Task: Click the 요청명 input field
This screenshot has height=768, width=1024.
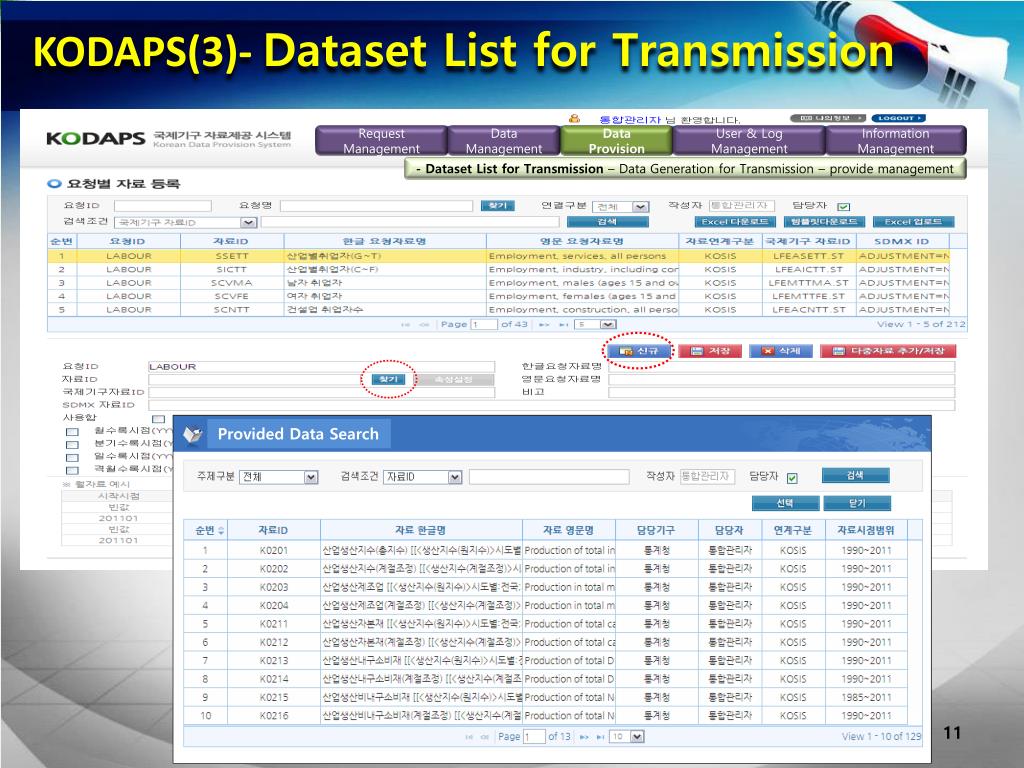Action: 376,206
